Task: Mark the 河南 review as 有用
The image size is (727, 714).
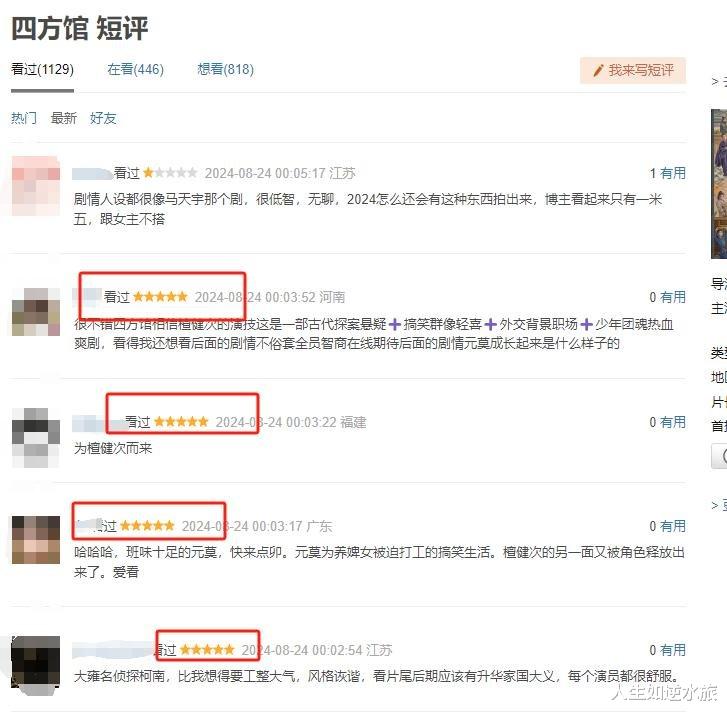Action: click(673, 297)
